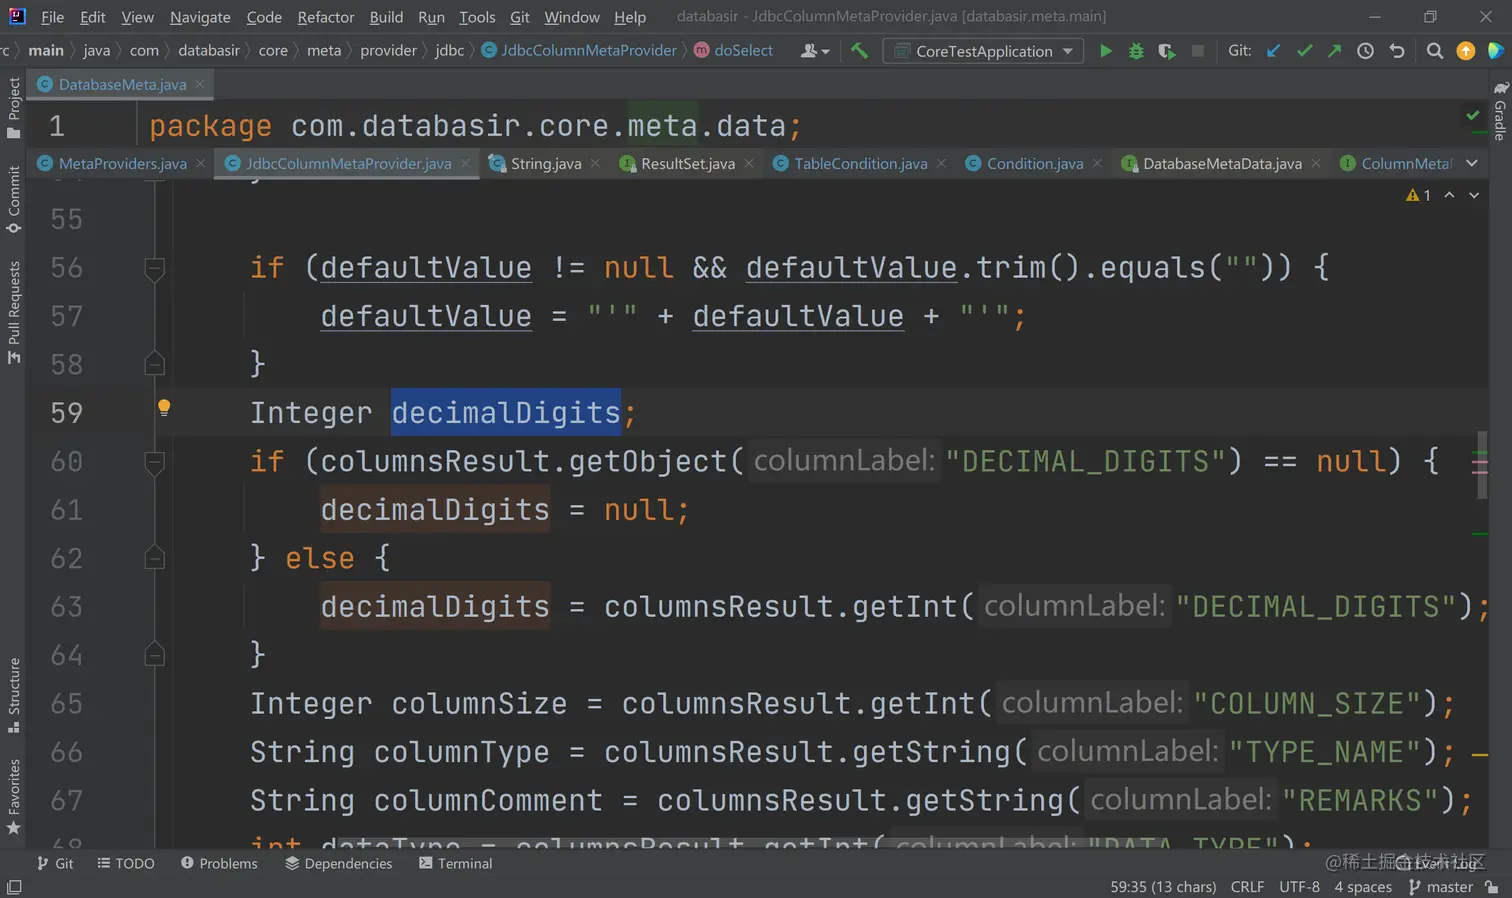Image resolution: width=1512 pixels, height=898 pixels.
Task: Open Search Everywhere with the magnifier icon
Action: (1434, 50)
